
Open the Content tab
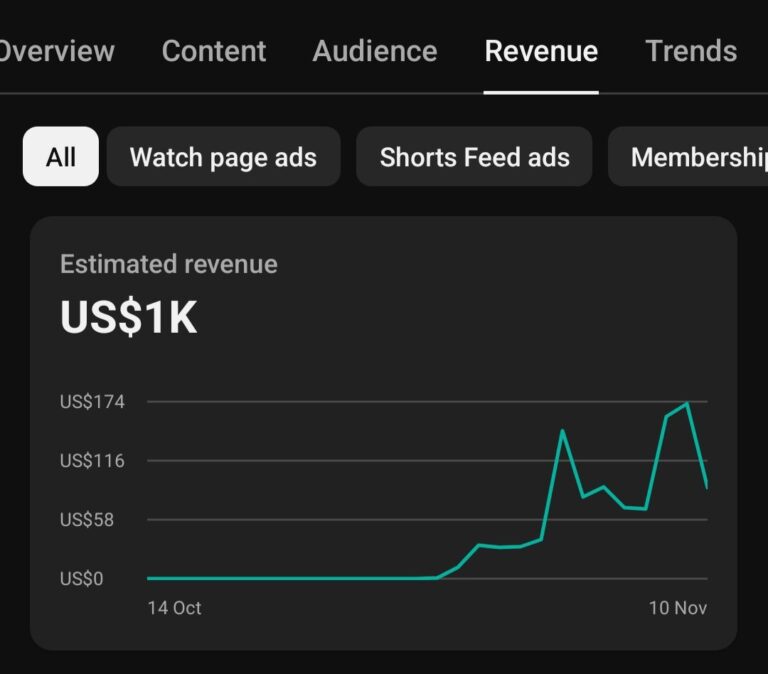click(214, 51)
